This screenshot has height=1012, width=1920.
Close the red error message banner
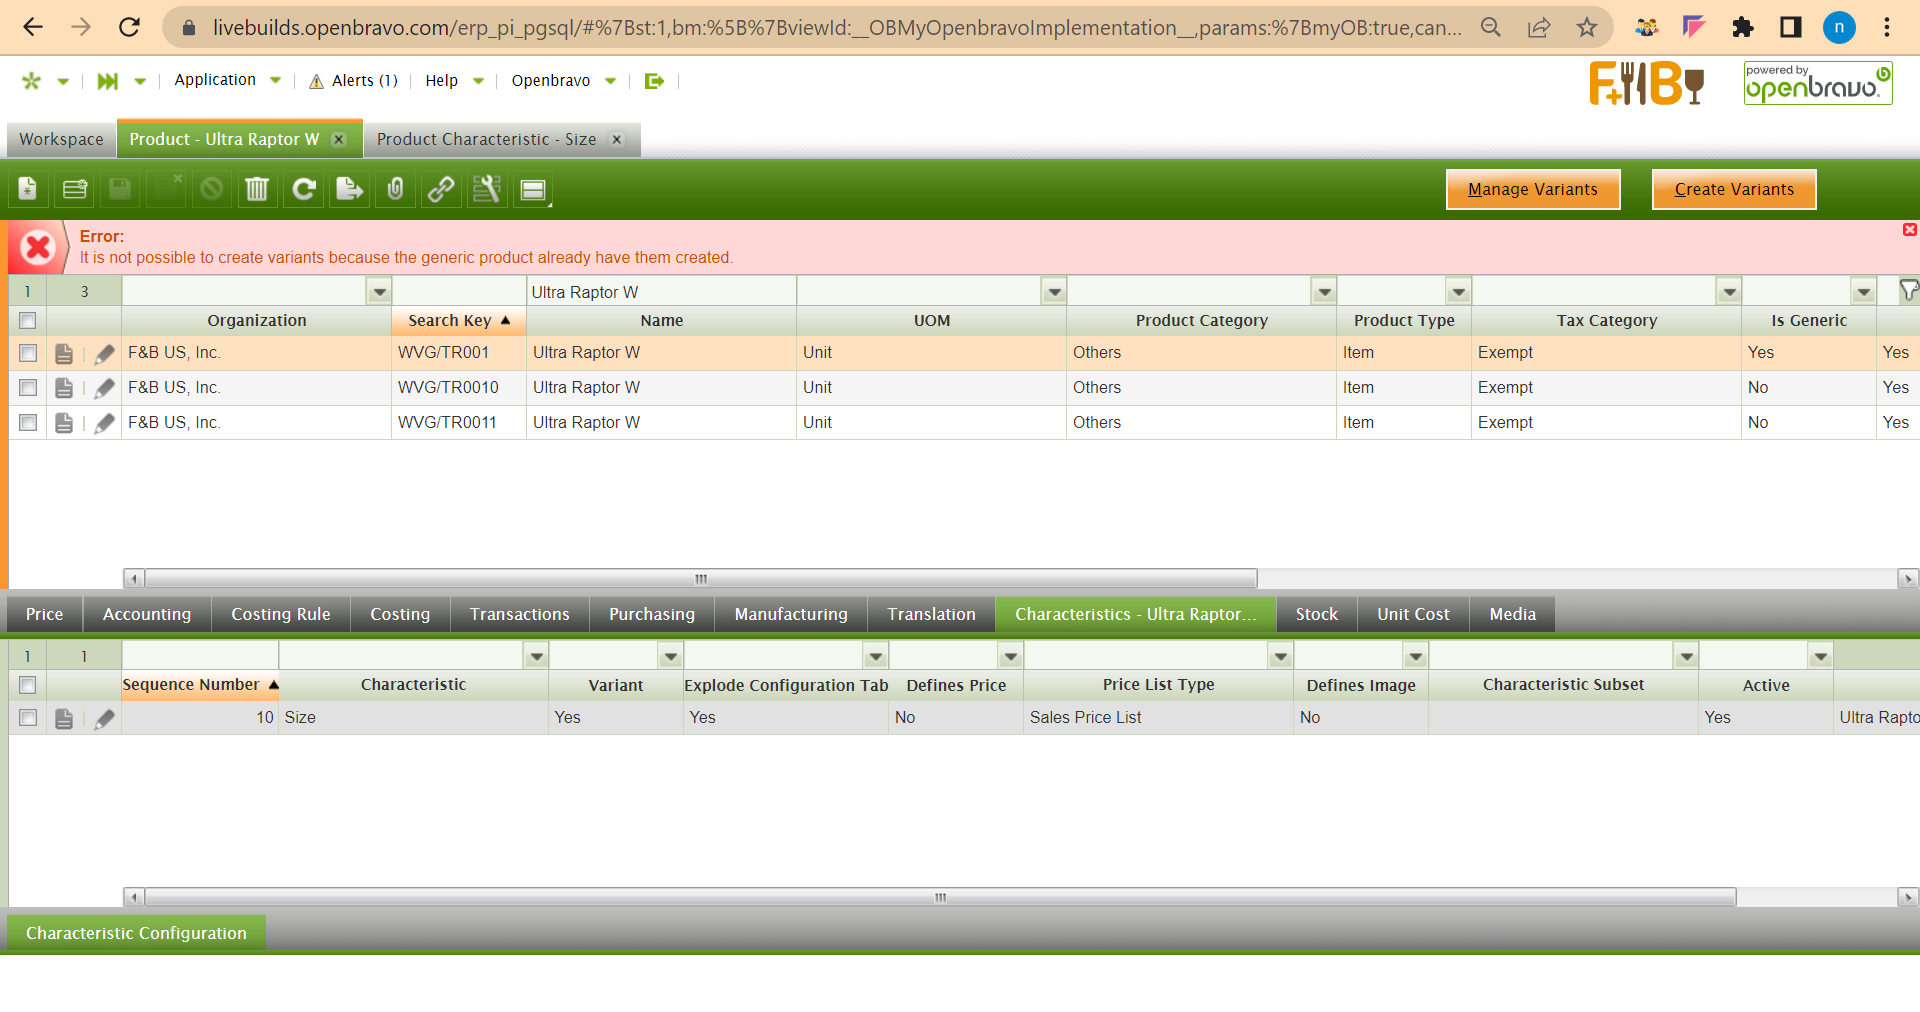pos(1909,230)
